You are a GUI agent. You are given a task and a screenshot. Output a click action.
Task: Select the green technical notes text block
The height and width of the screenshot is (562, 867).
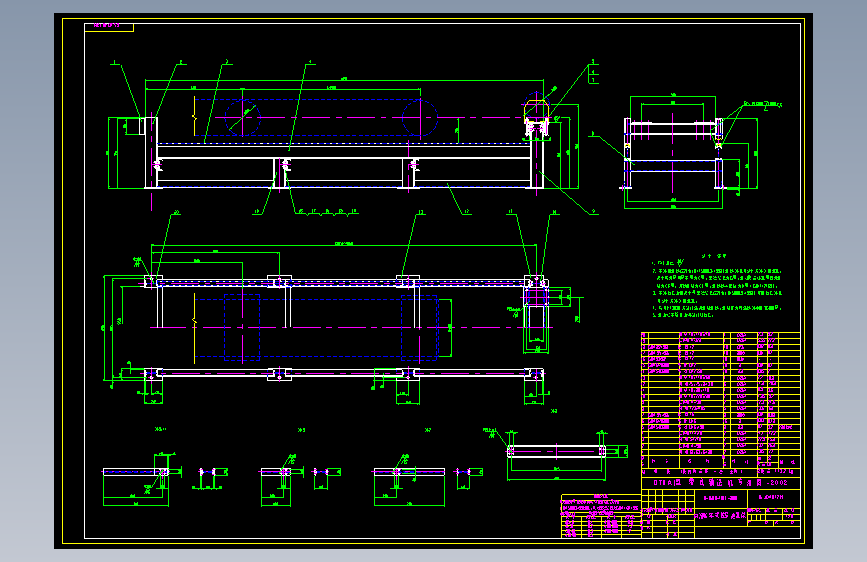[717, 285]
